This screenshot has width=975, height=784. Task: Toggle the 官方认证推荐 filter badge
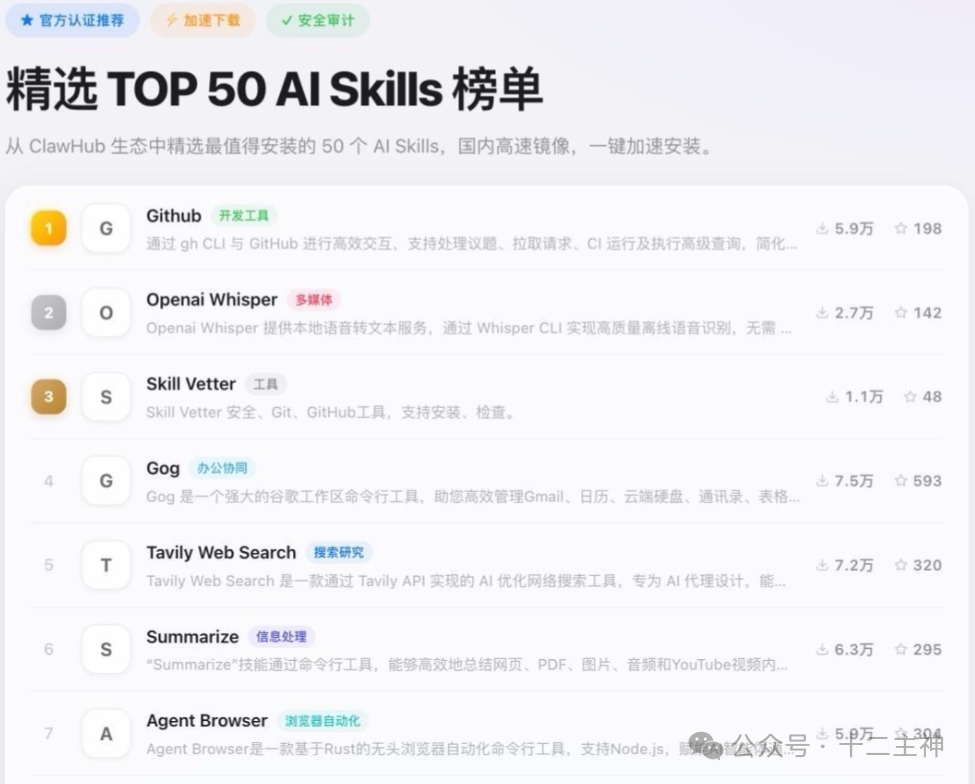(71, 20)
